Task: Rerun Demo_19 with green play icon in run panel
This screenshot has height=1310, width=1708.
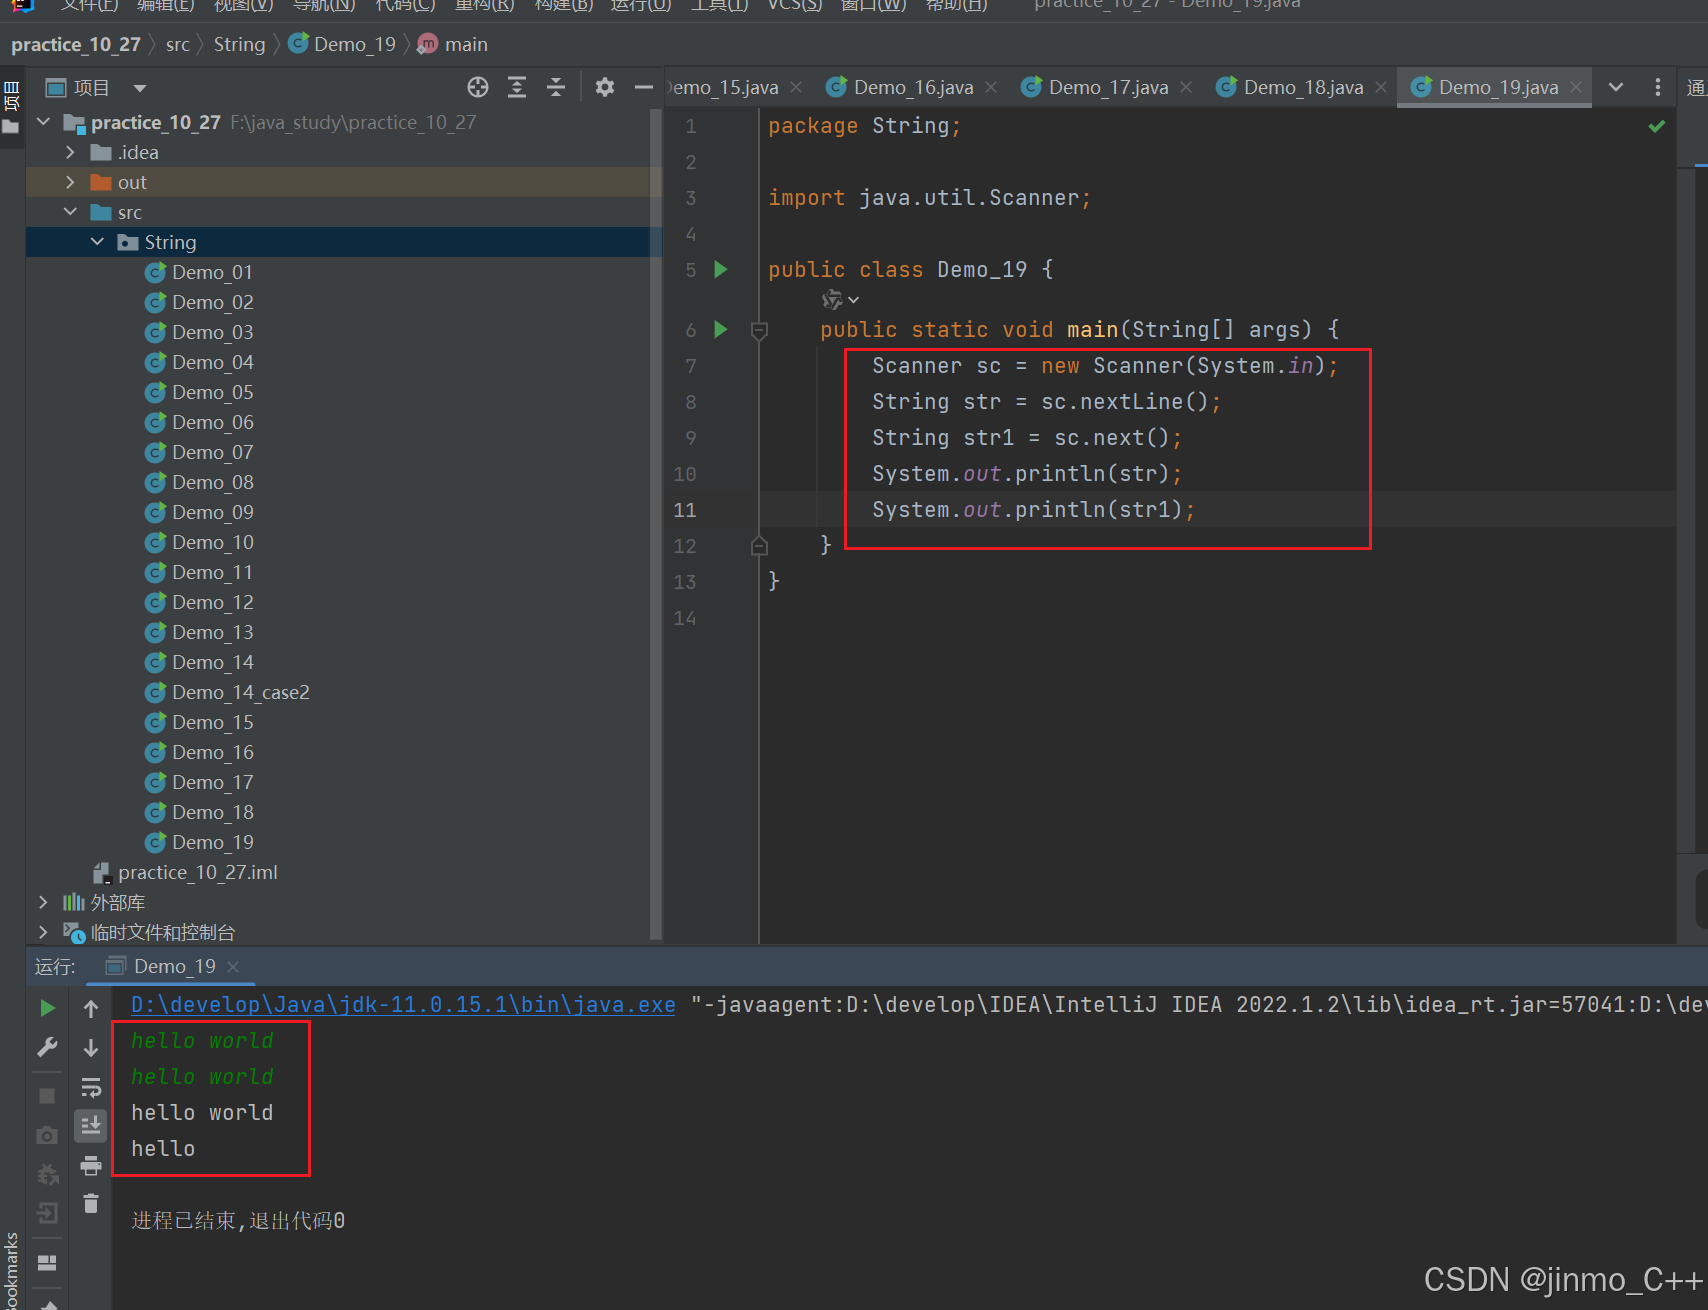Action: pos(47,1008)
